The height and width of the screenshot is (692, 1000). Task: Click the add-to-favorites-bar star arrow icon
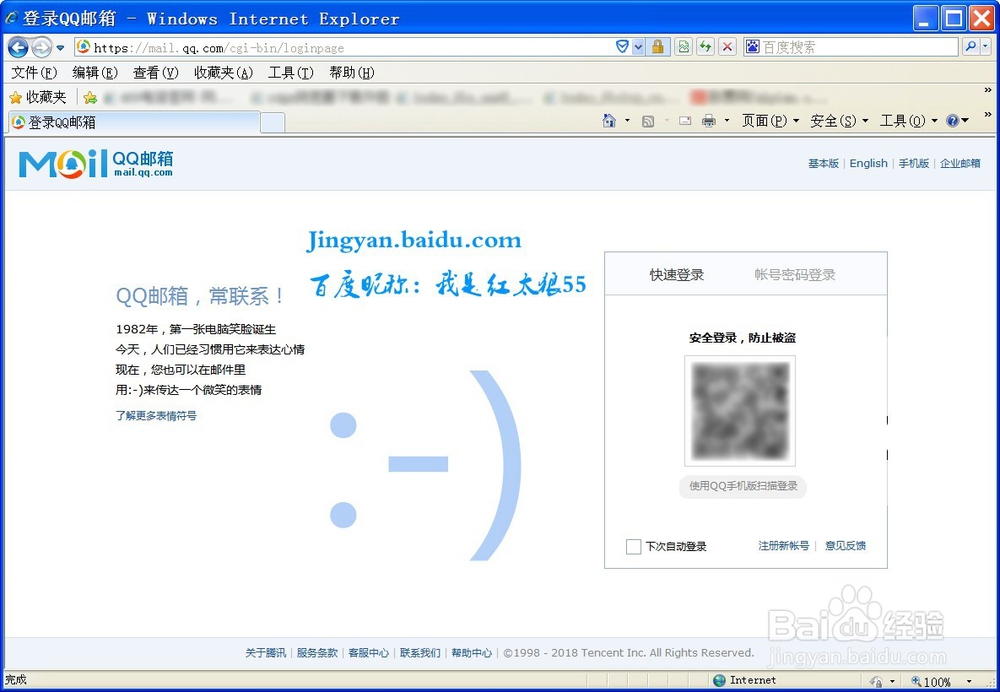(90, 98)
